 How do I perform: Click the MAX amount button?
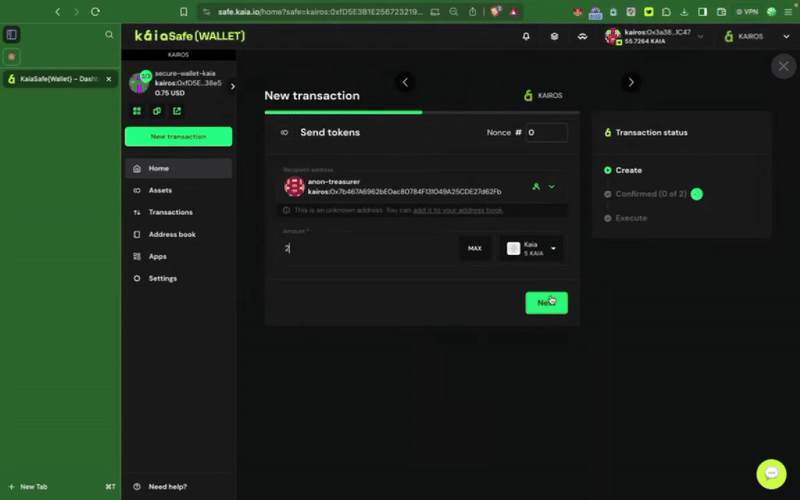point(474,248)
